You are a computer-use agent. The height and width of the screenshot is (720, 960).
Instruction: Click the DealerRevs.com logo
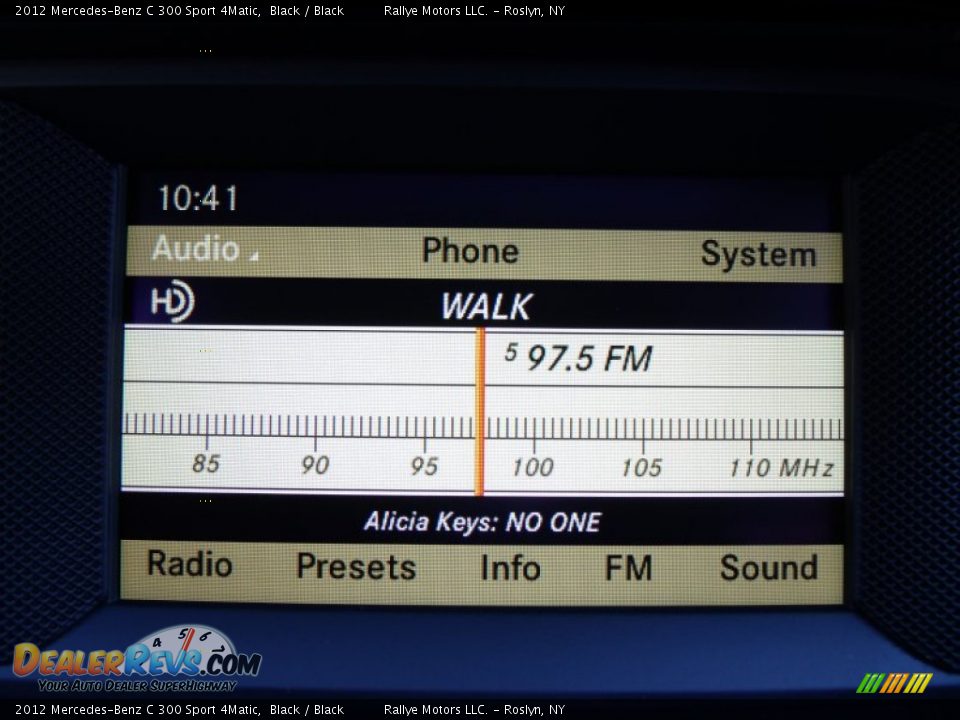(136, 660)
